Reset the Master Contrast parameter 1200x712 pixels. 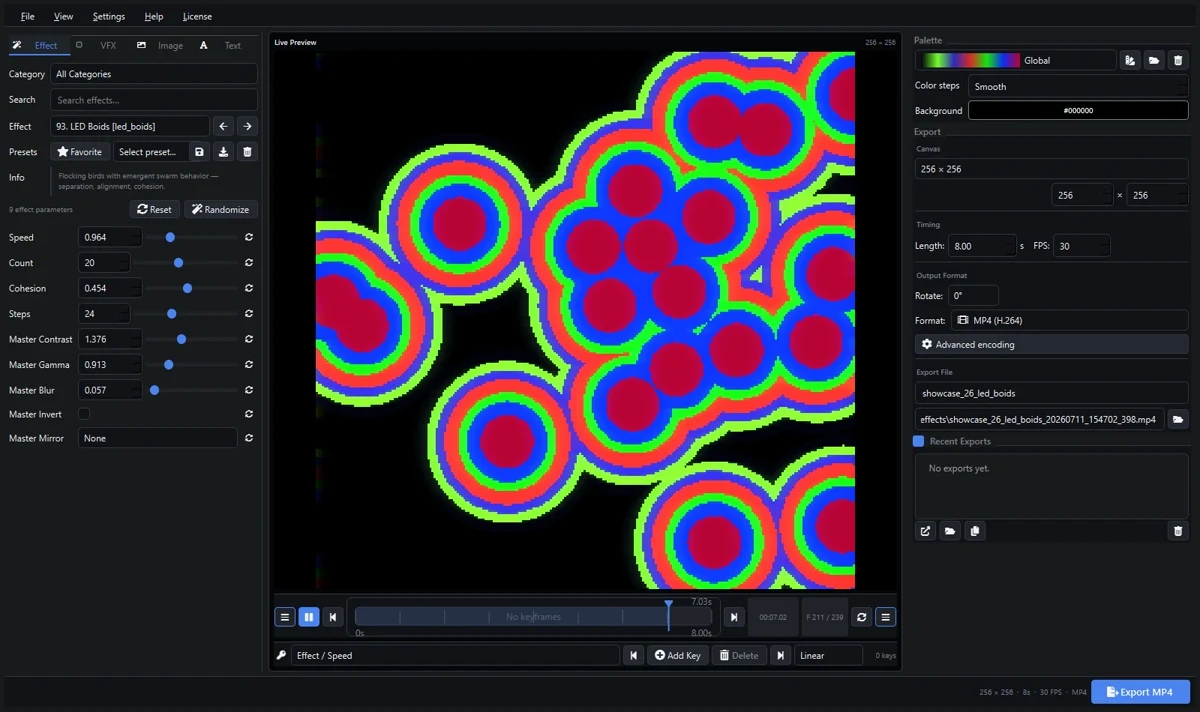coord(248,339)
